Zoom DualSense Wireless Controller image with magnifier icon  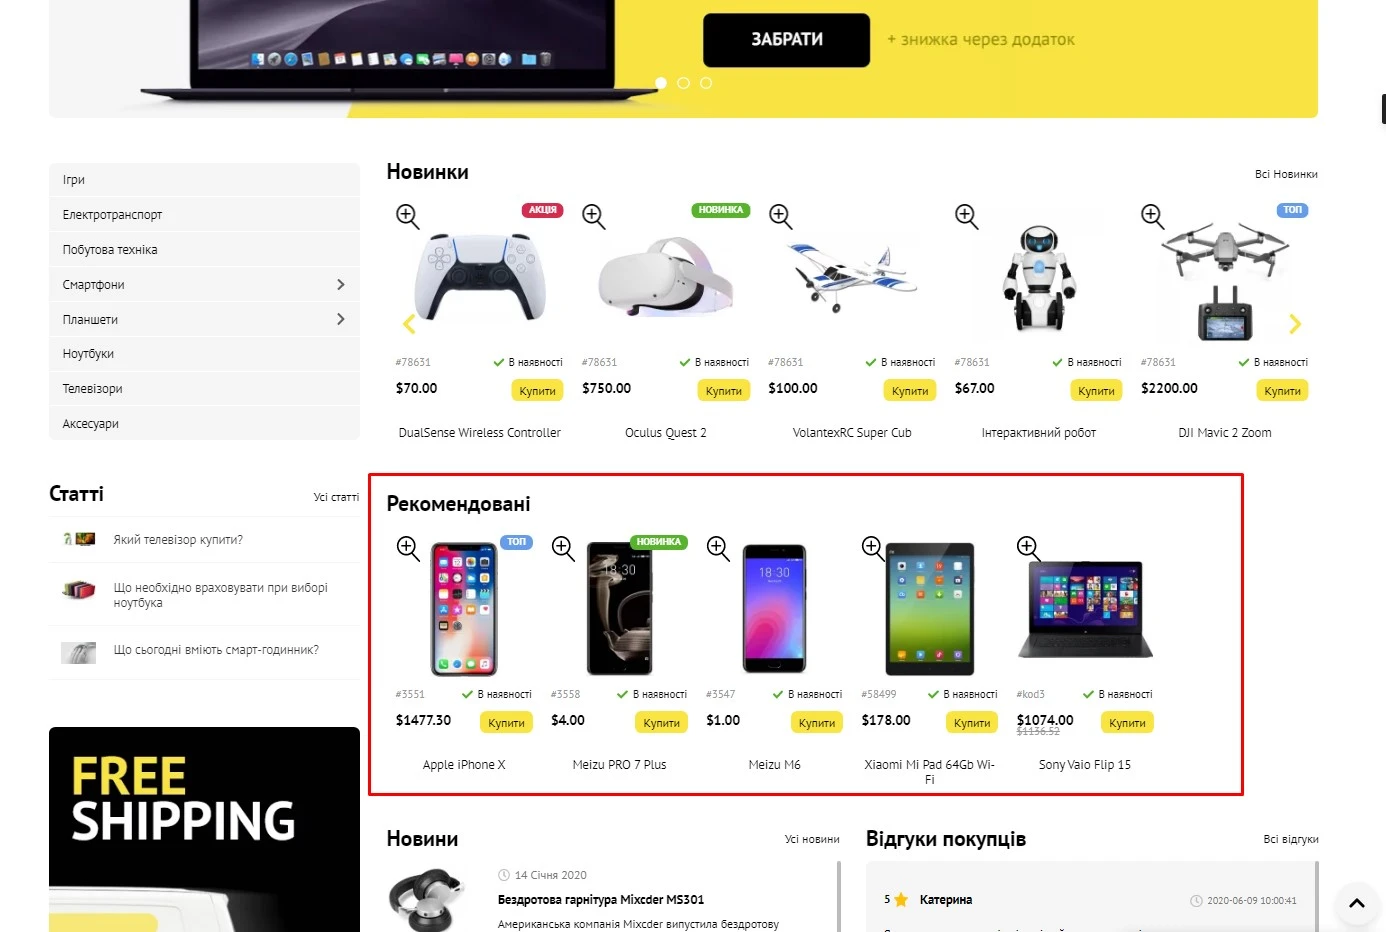click(x=407, y=216)
